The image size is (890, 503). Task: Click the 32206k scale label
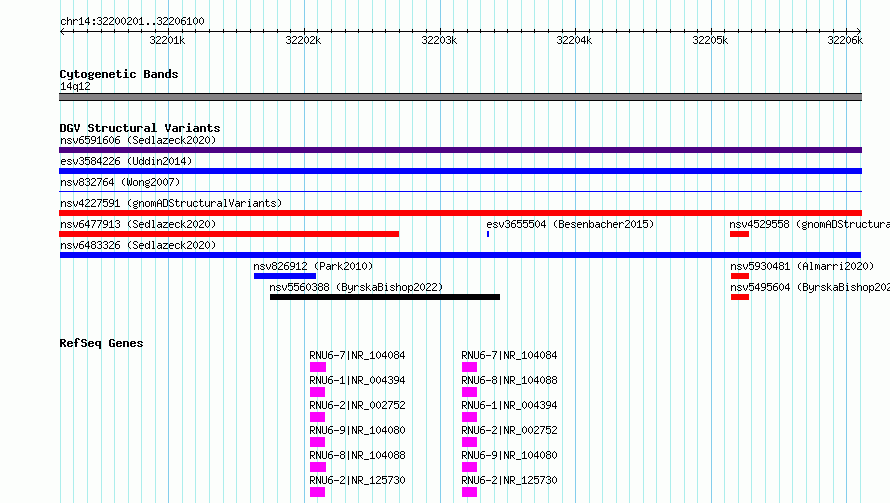[845, 40]
